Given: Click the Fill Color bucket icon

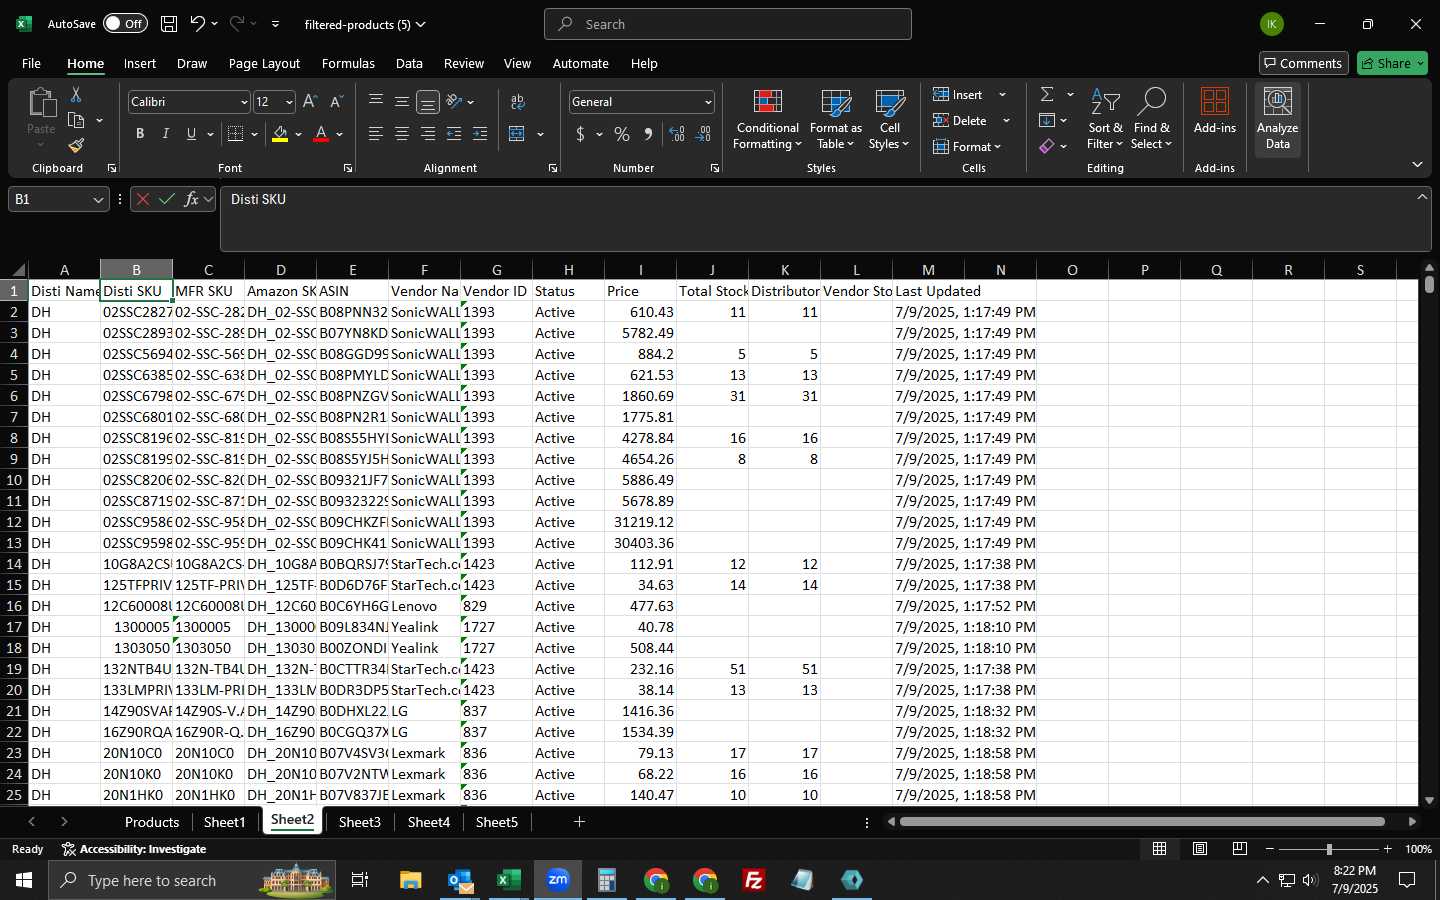Looking at the screenshot, I should coord(280,134).
